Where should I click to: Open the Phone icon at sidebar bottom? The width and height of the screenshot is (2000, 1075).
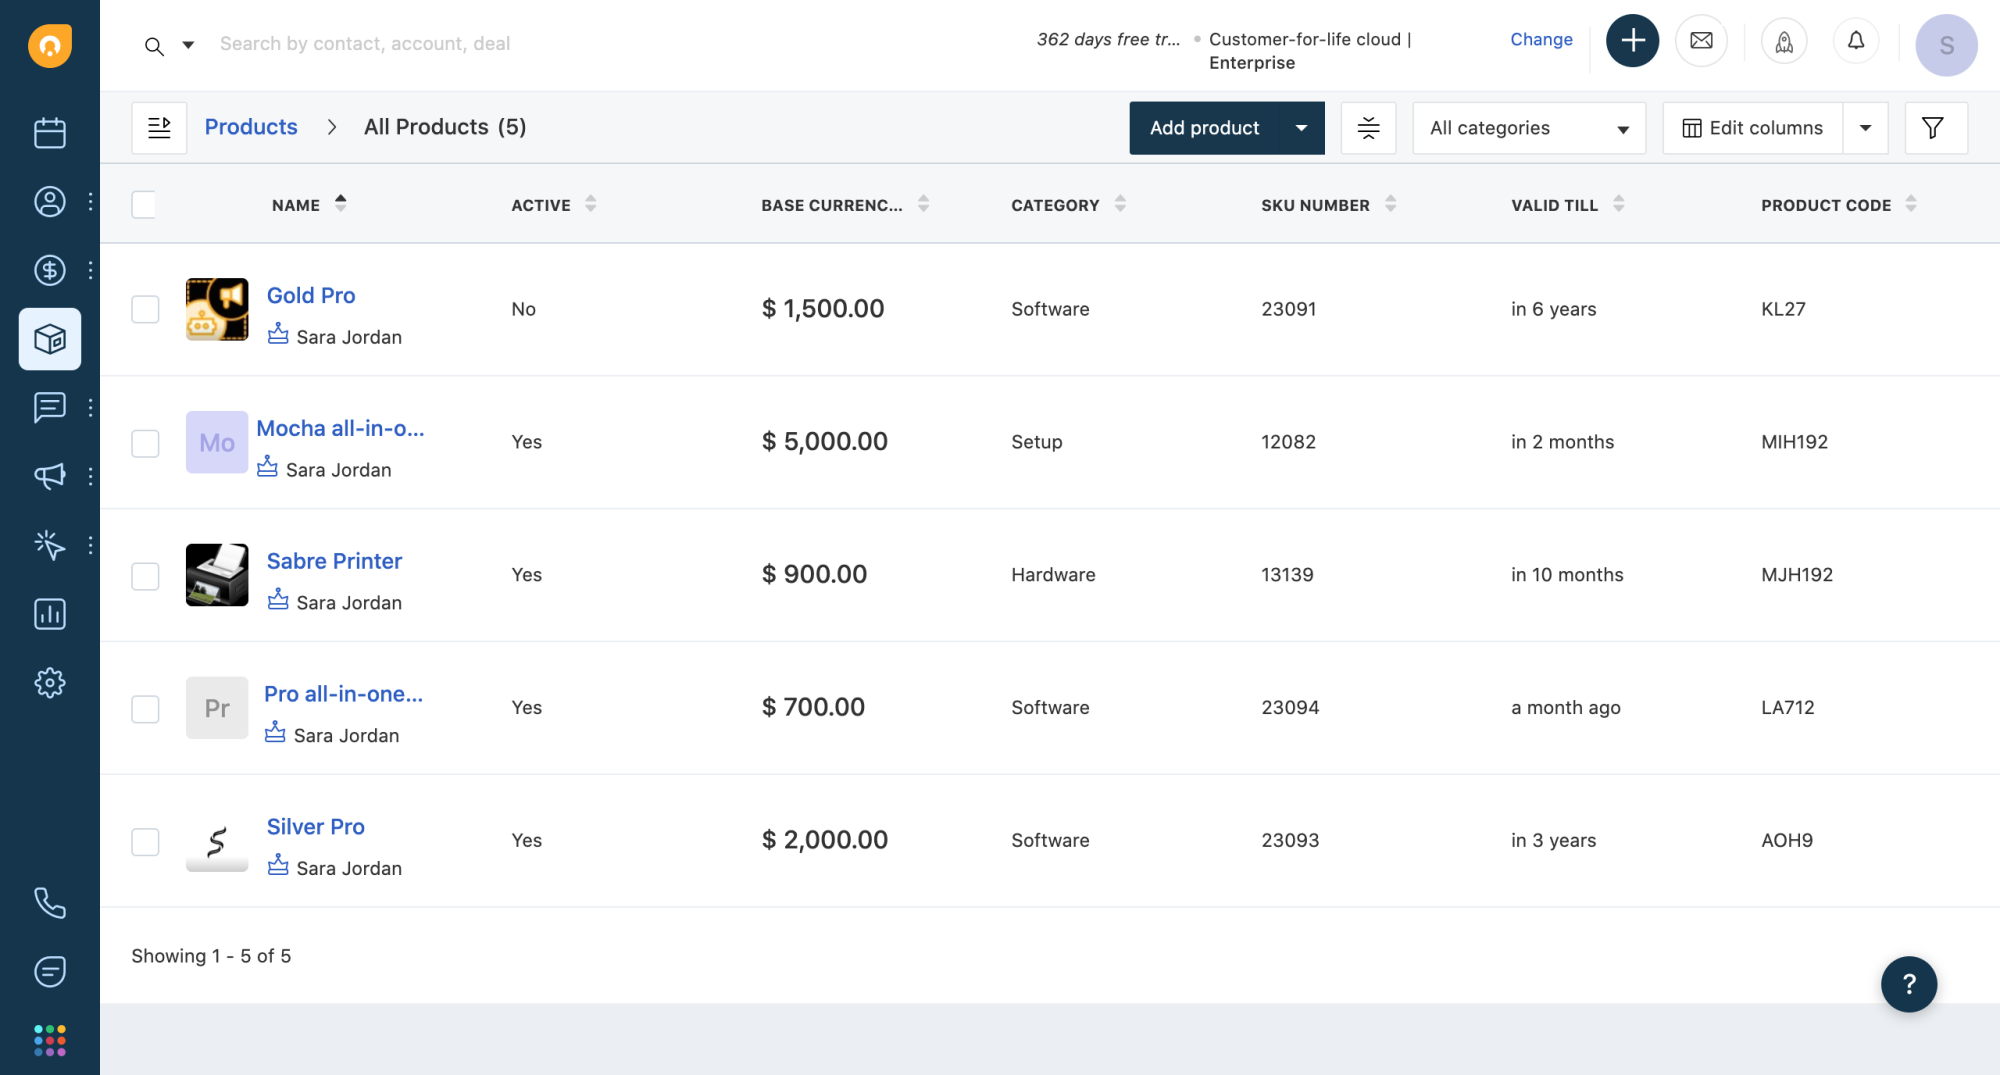[50, 904]
